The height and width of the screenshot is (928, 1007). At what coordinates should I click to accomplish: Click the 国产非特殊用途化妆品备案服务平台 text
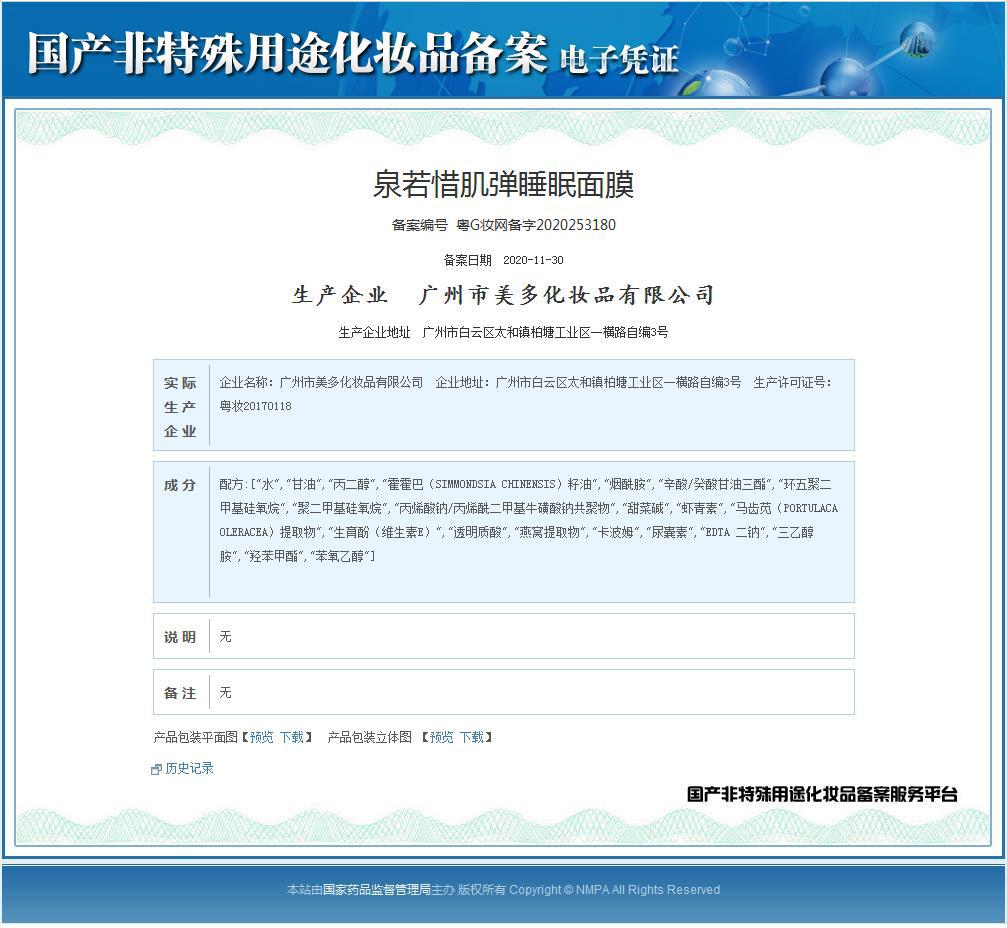click(822, 794)
